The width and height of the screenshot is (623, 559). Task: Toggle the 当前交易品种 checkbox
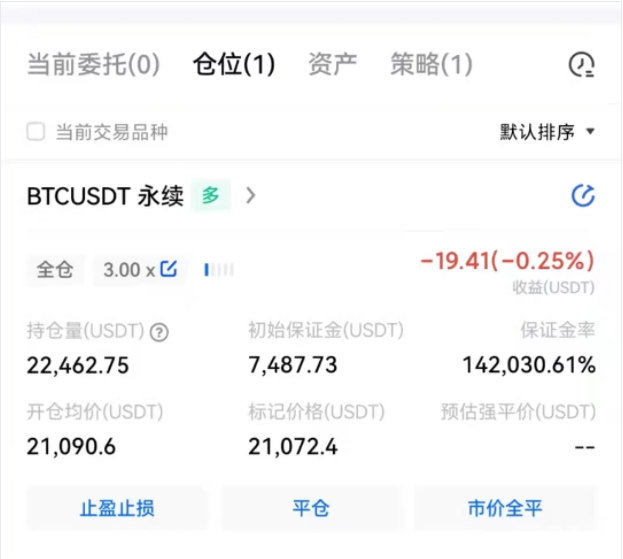pos(36,132)
